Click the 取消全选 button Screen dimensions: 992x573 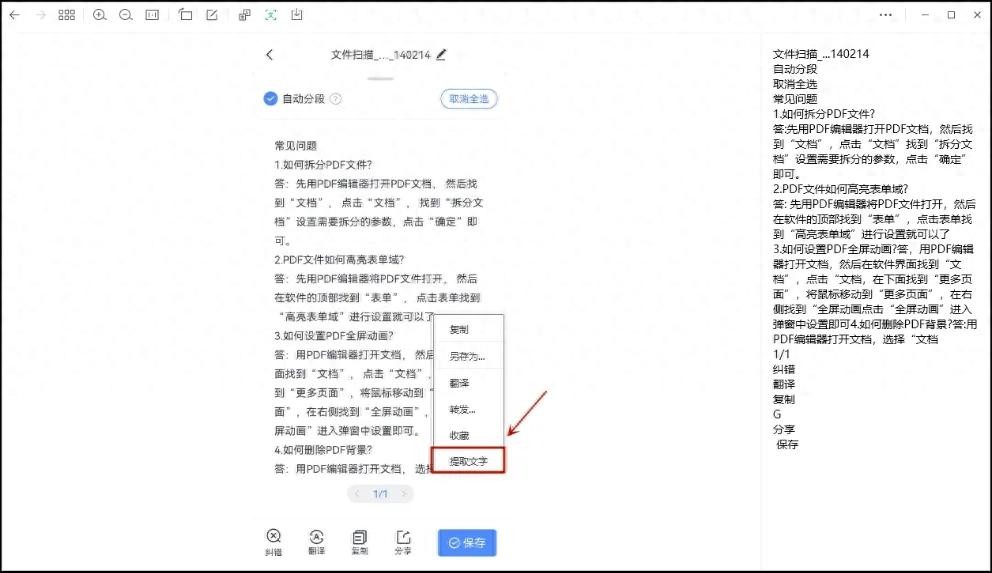pos(468,98)
